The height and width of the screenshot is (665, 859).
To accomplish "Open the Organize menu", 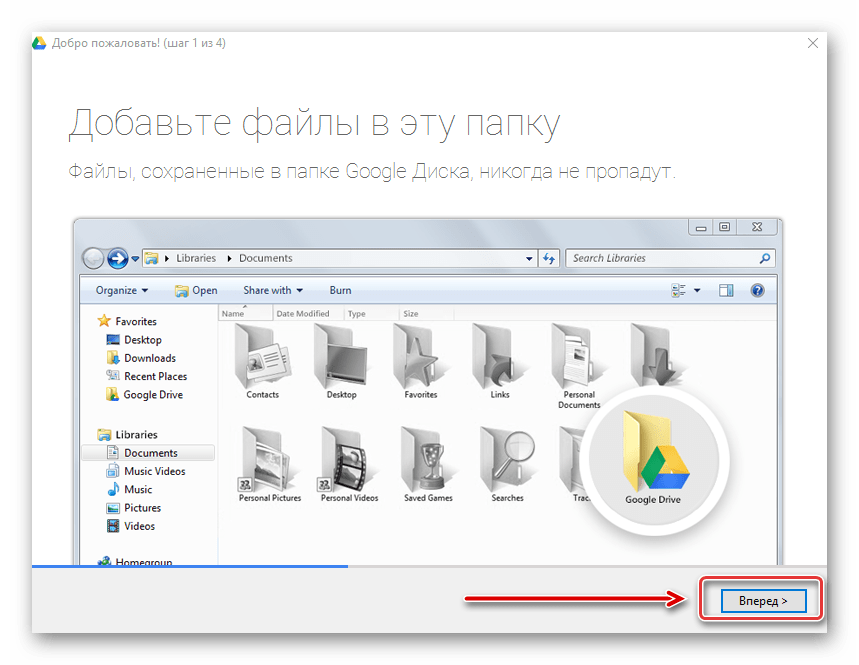I will pos(122,290).
